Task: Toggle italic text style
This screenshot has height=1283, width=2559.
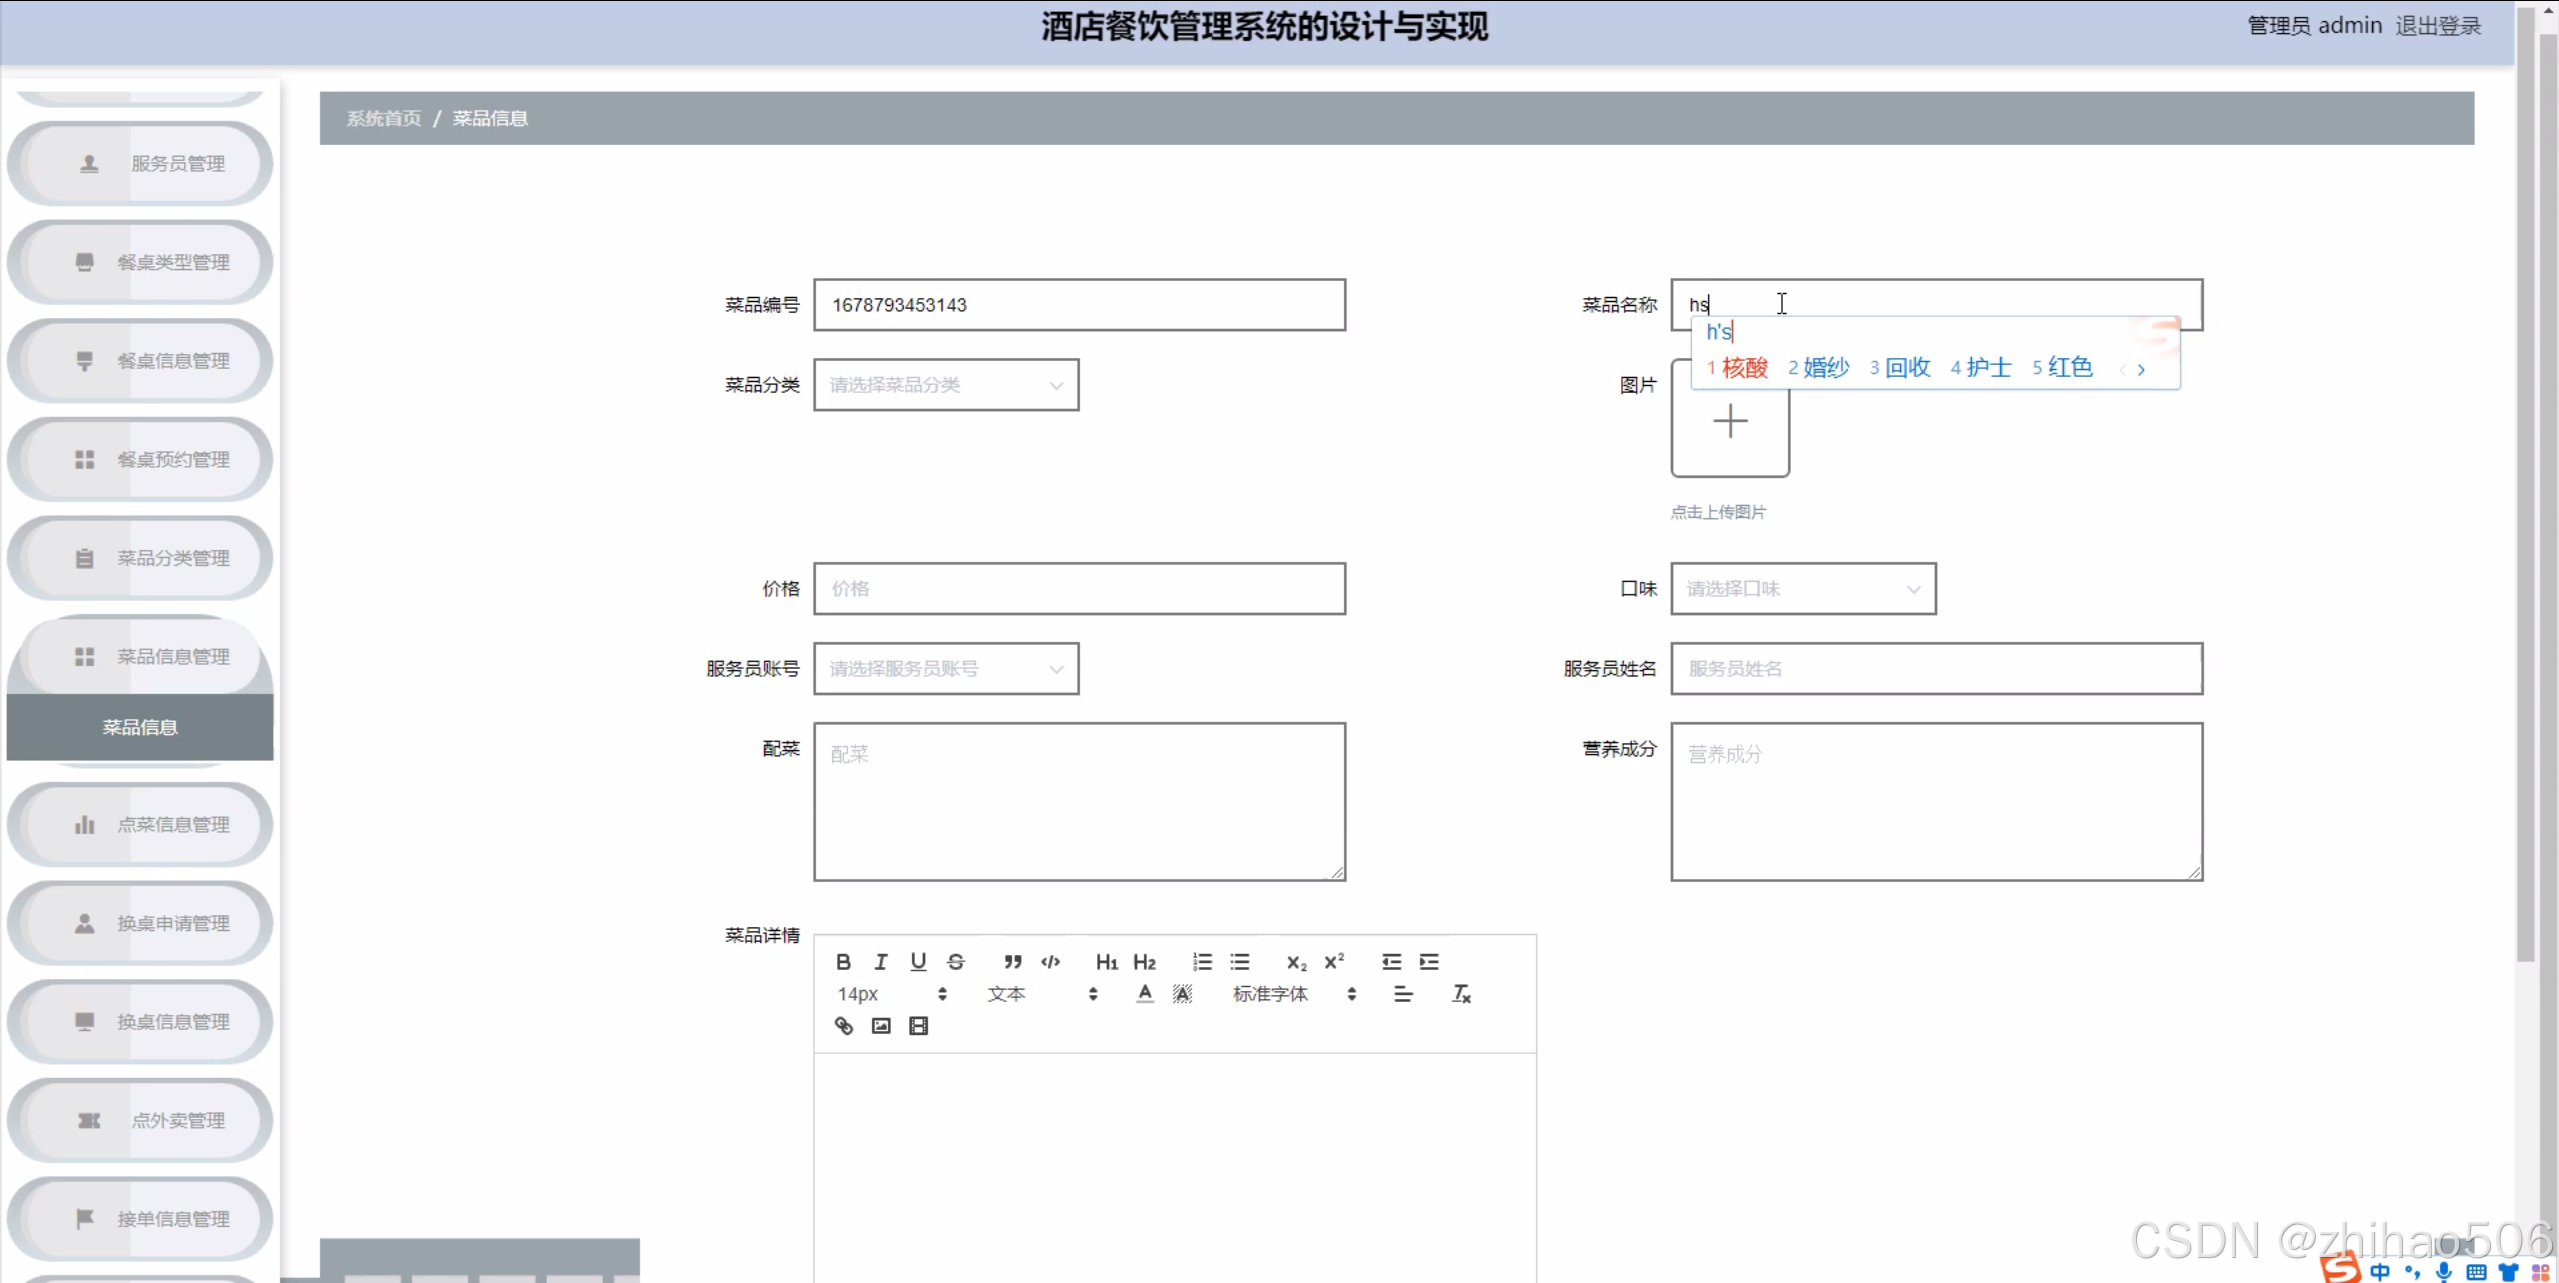Action: tap(880, 961)
